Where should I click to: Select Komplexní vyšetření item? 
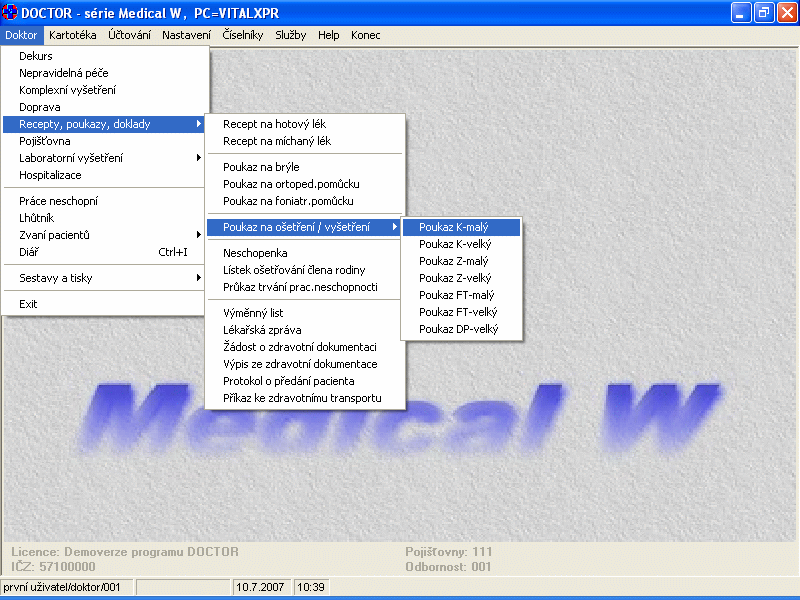click(x=104, y=90)
